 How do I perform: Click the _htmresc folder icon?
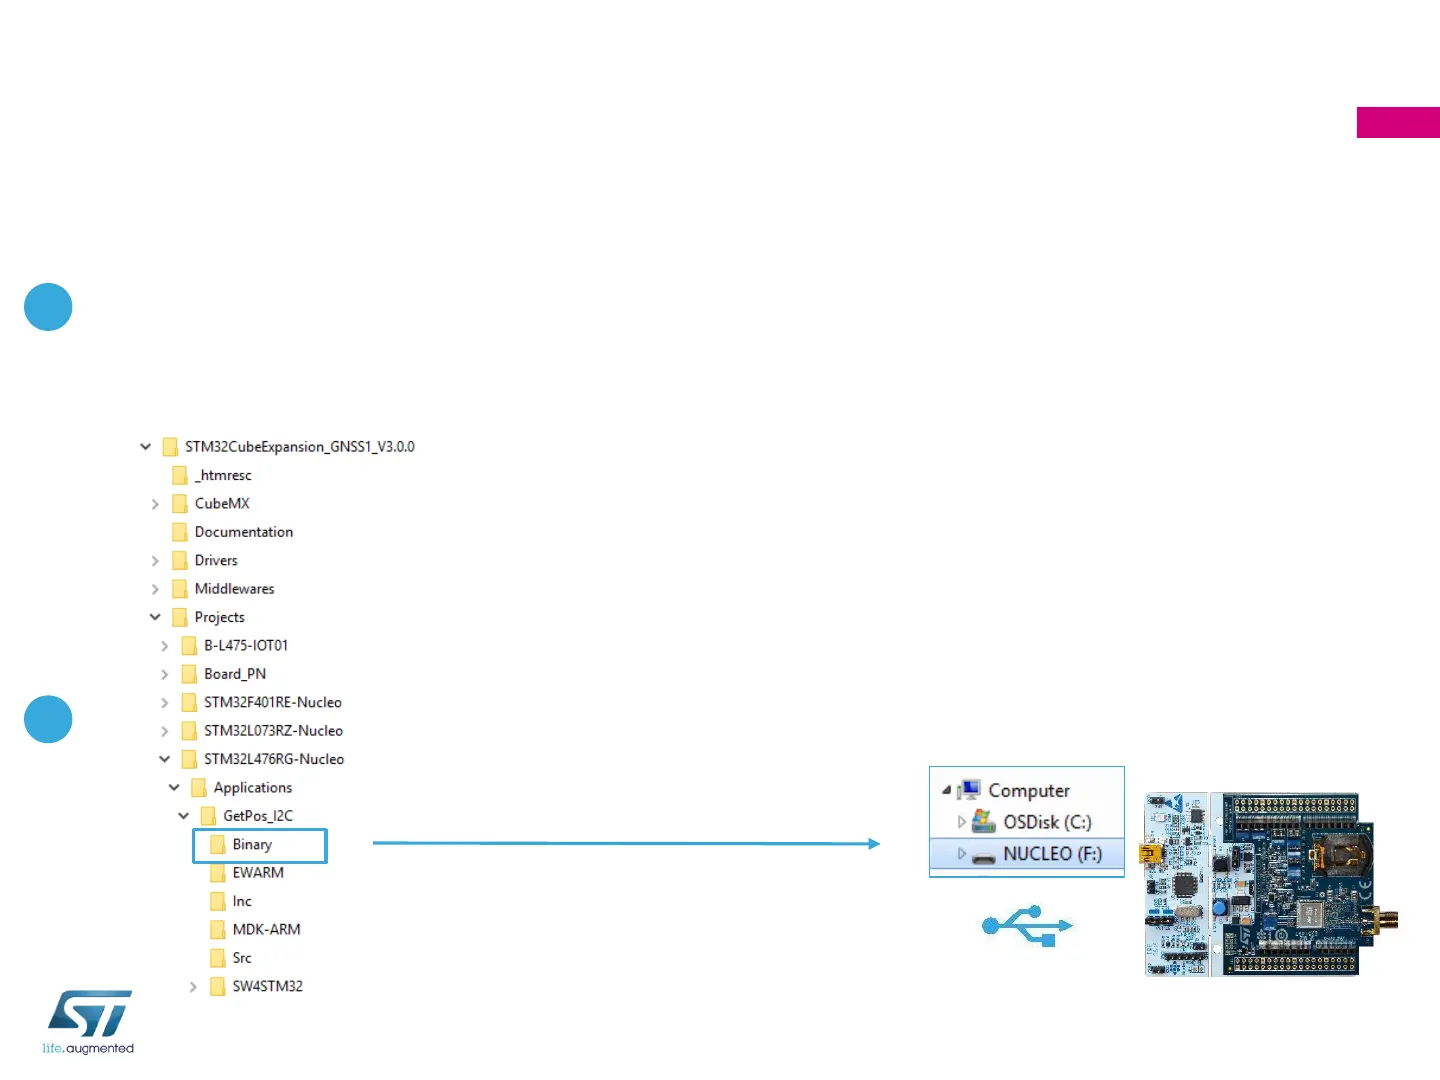tap(180, 475)
